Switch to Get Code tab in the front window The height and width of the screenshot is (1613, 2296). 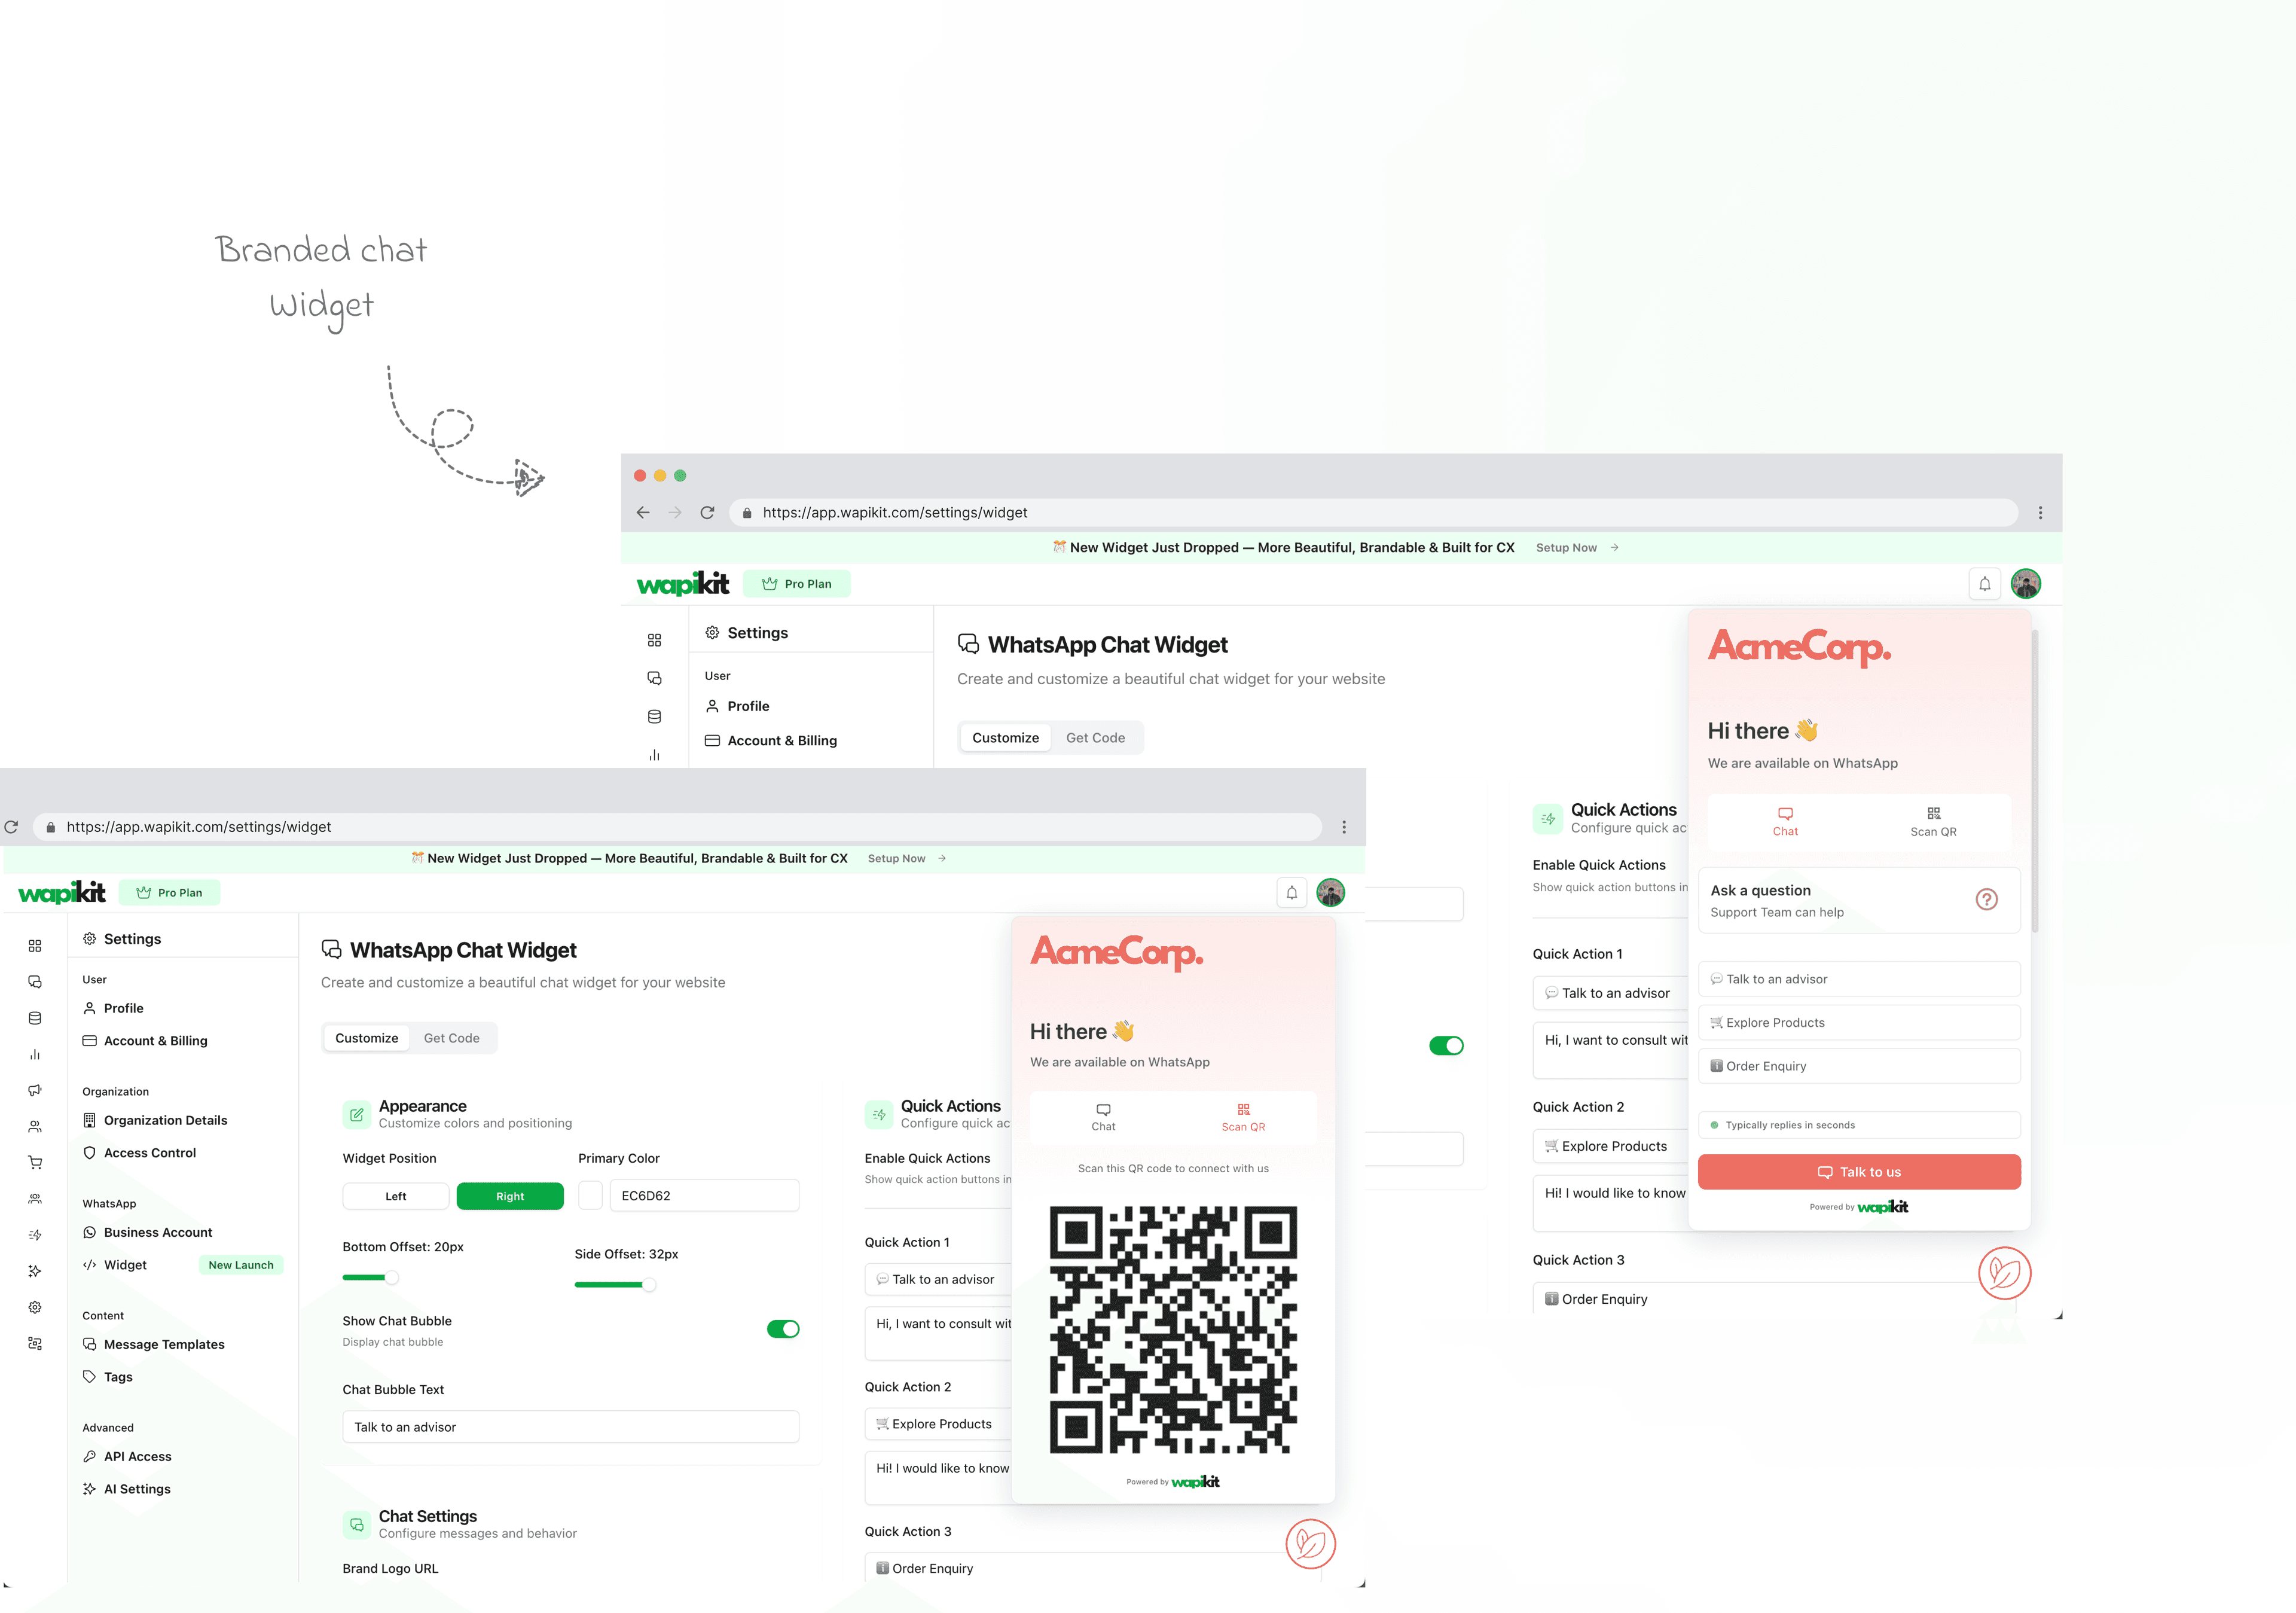pos(452,1038)
